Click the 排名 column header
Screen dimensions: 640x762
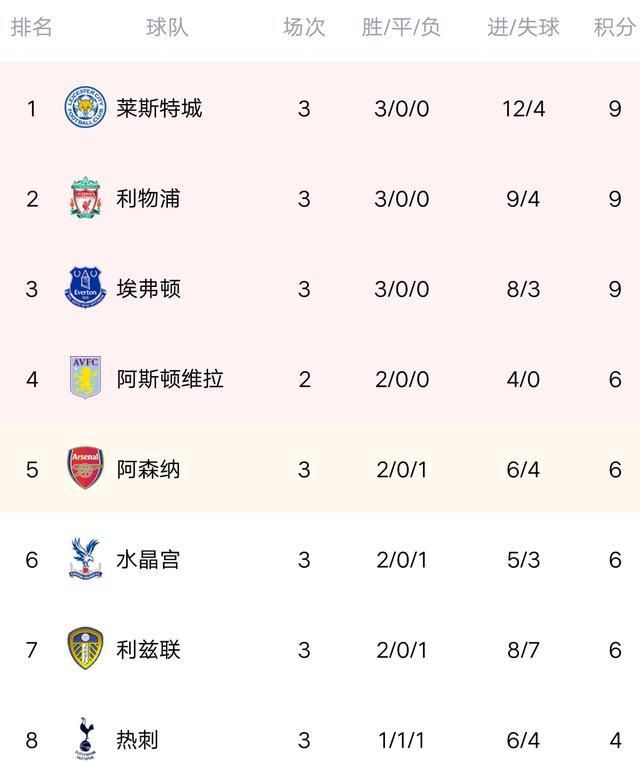pyautogui.click(x=32, y=27)
